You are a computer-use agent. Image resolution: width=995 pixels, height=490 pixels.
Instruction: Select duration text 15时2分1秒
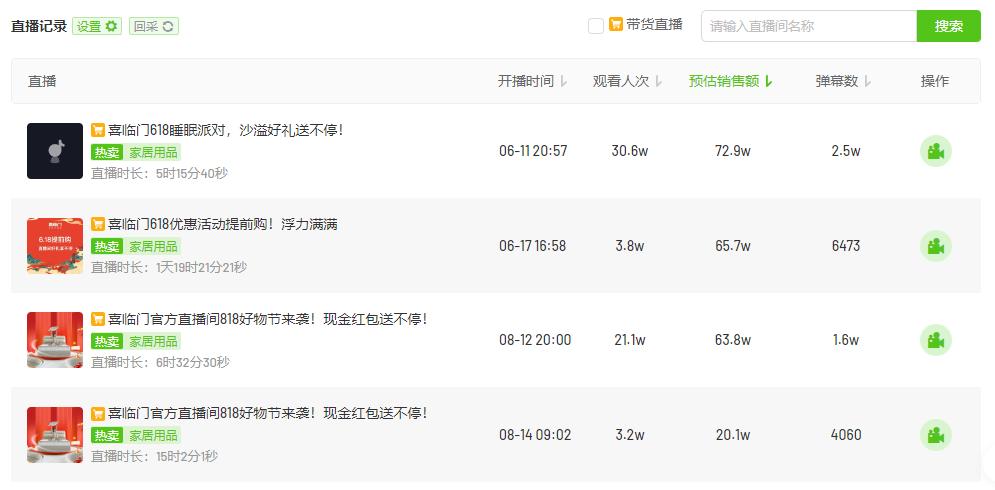[x=187, y=456]
